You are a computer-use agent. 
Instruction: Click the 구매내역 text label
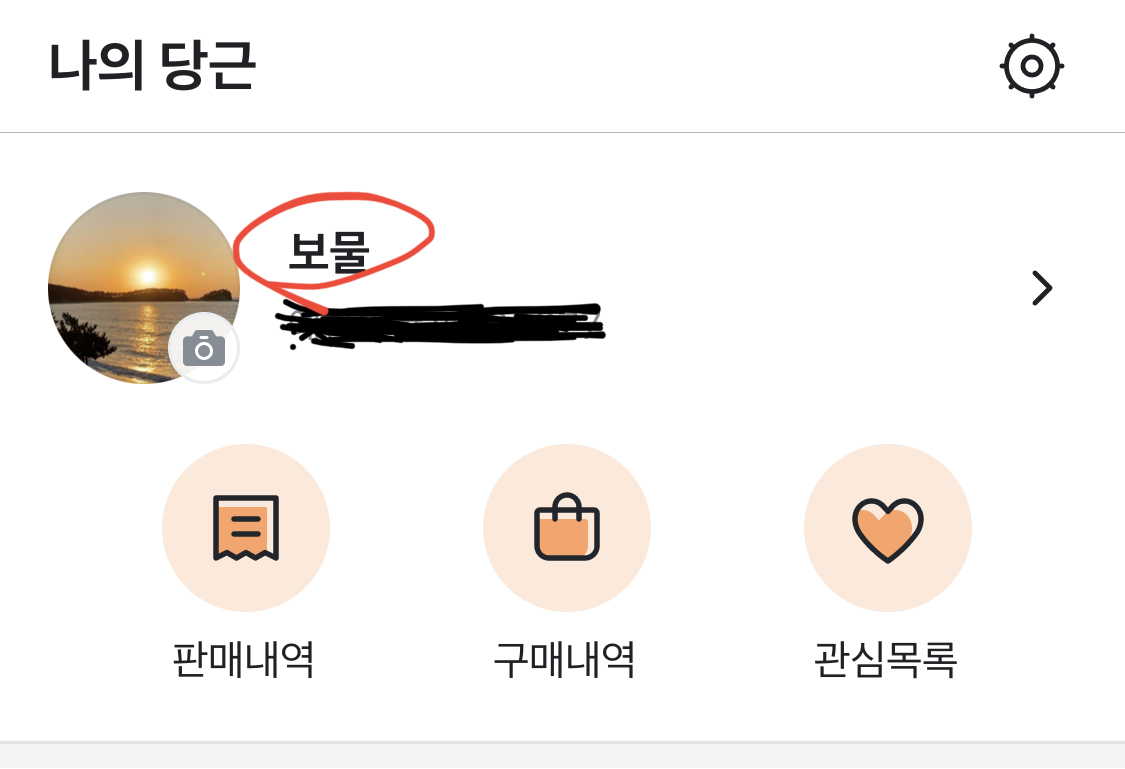point(565,659)
